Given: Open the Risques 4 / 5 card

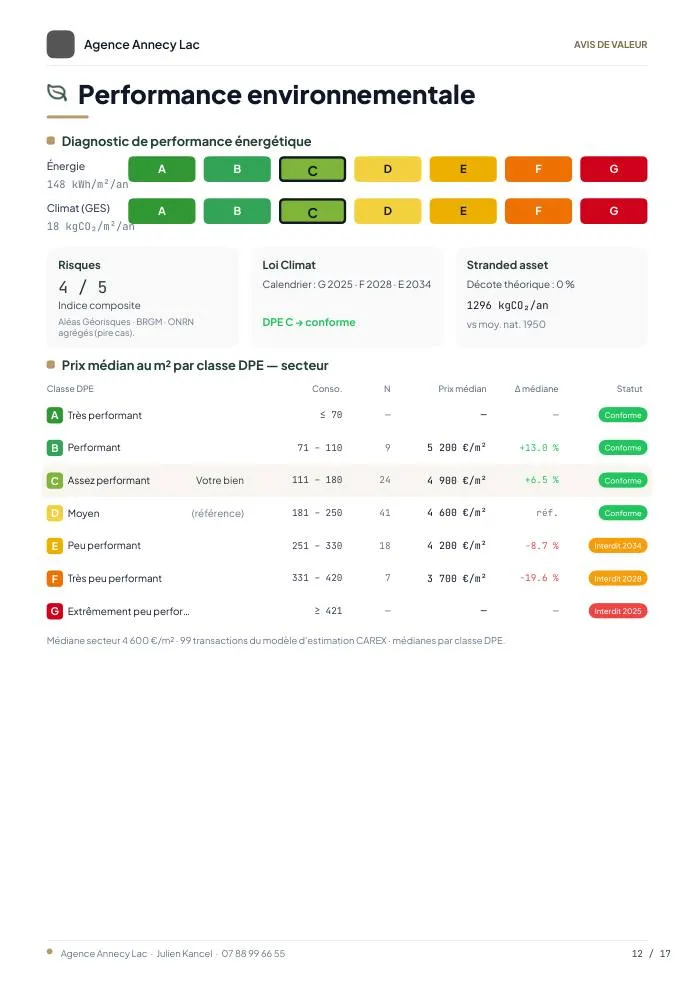Looking at the screenshot, I should click(142, 297).
